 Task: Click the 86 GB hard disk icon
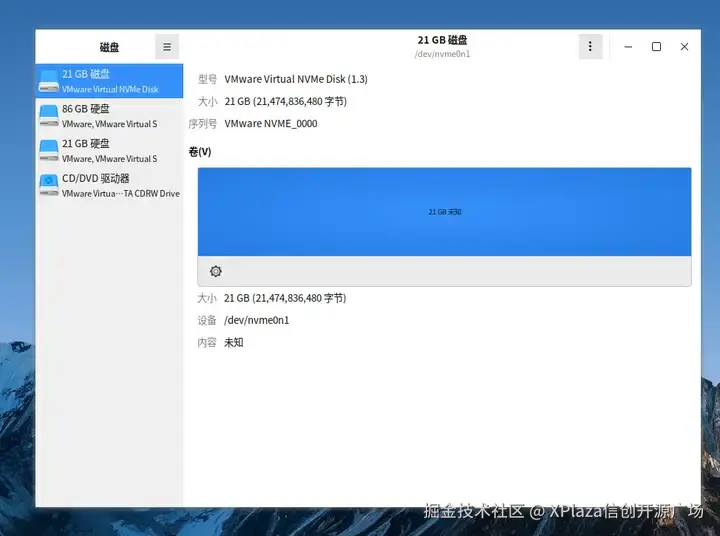point(48,116)
